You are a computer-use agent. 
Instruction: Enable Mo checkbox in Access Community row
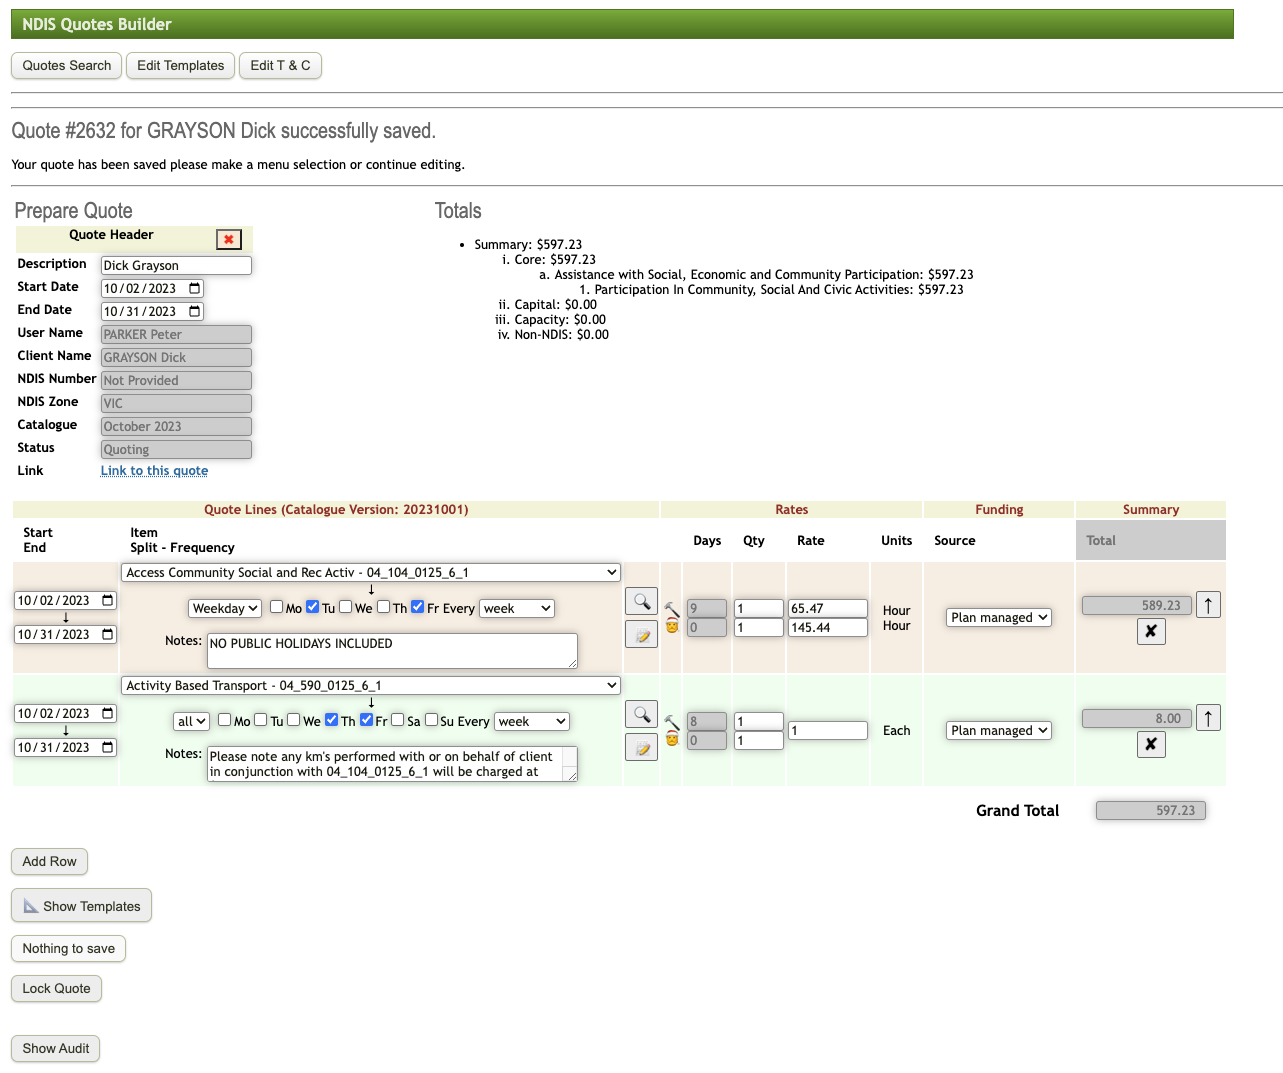point(277,607)
